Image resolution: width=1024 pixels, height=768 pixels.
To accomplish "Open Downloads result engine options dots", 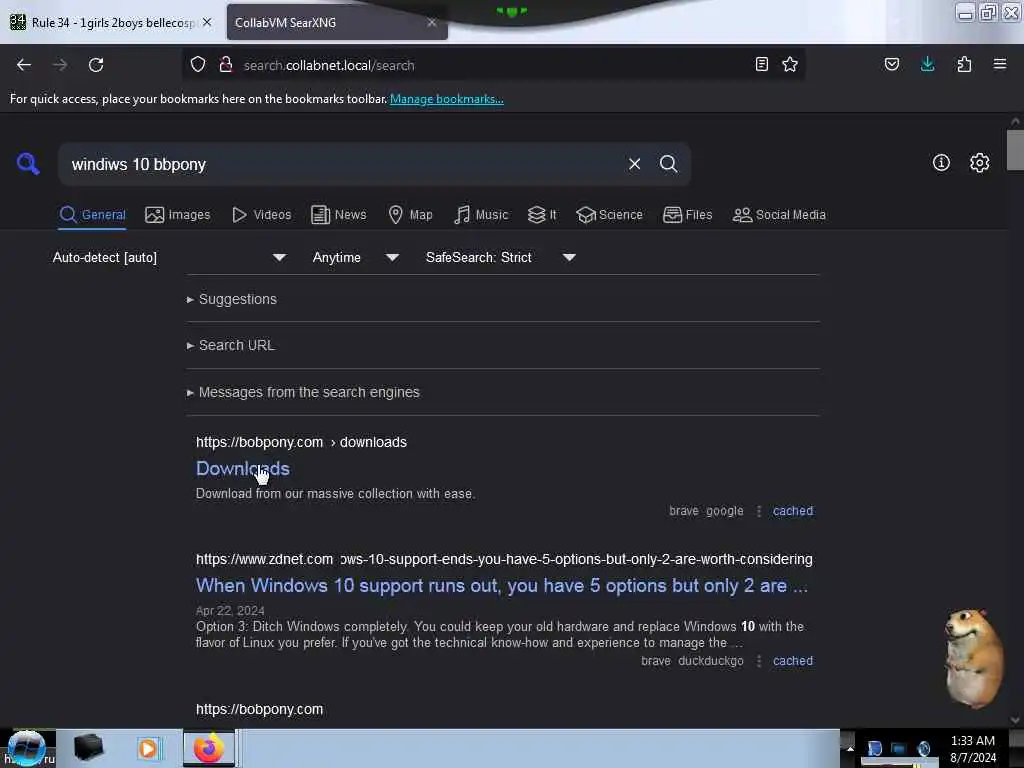I will (x=758, y=511).
